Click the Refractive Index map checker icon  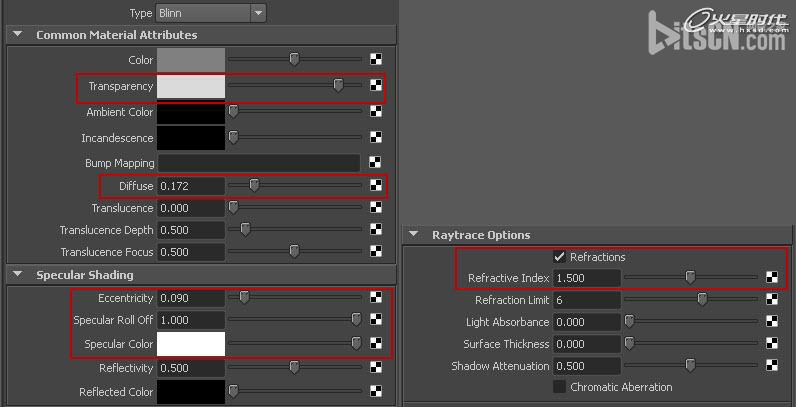(772, 277)
